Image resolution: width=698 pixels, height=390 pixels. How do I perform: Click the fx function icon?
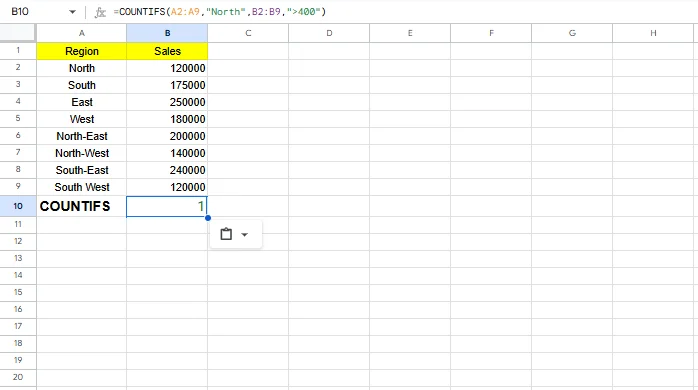tap(100, 12)
